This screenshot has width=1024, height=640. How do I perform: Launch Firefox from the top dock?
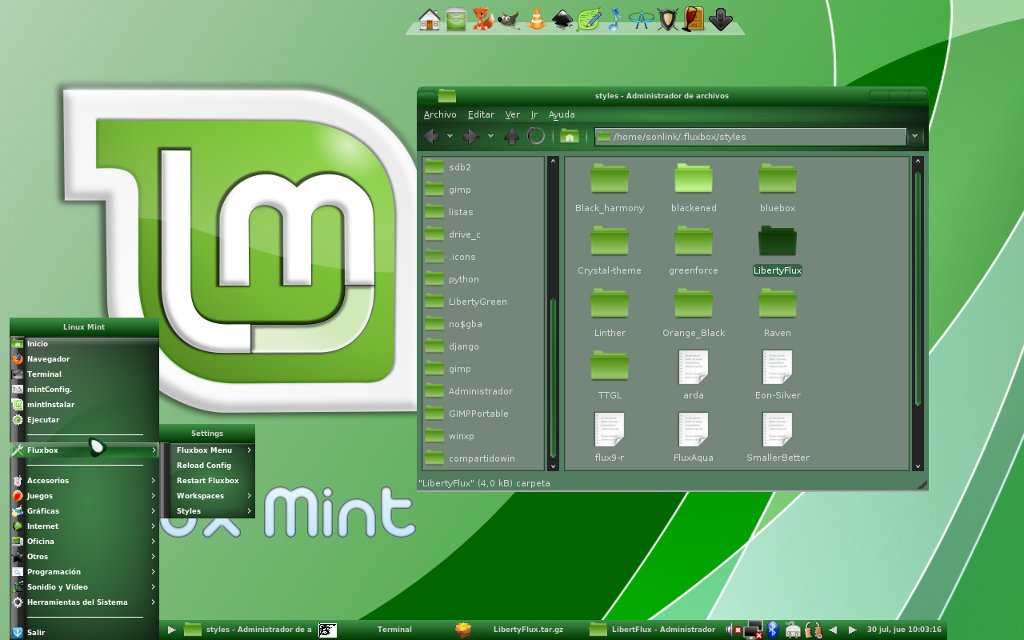[x=483, y=20]
